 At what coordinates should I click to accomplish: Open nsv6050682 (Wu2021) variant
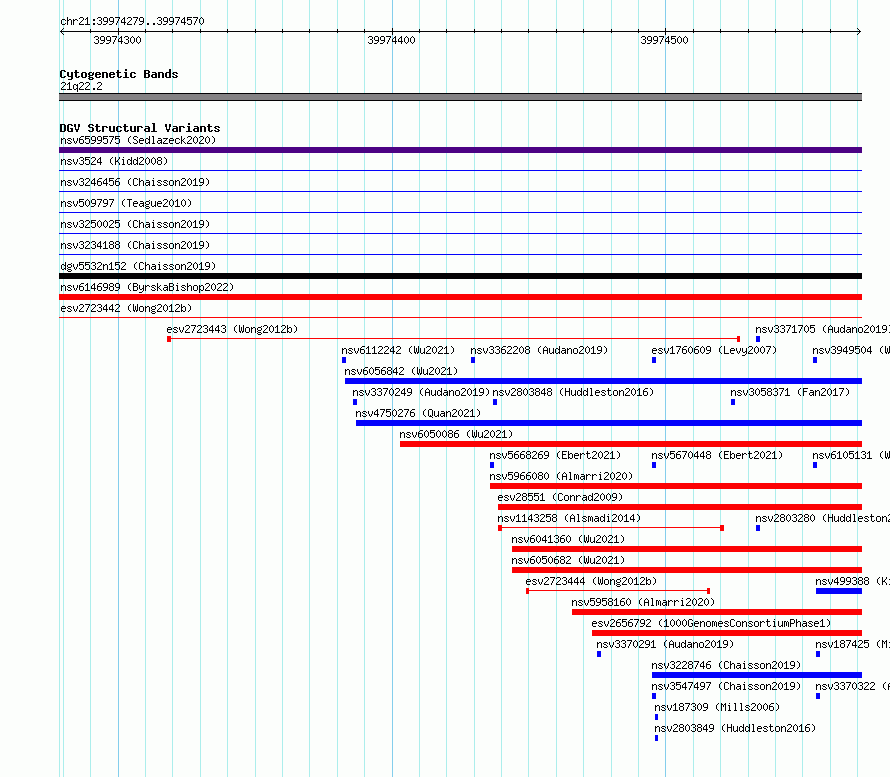click(x=568, y=560)
